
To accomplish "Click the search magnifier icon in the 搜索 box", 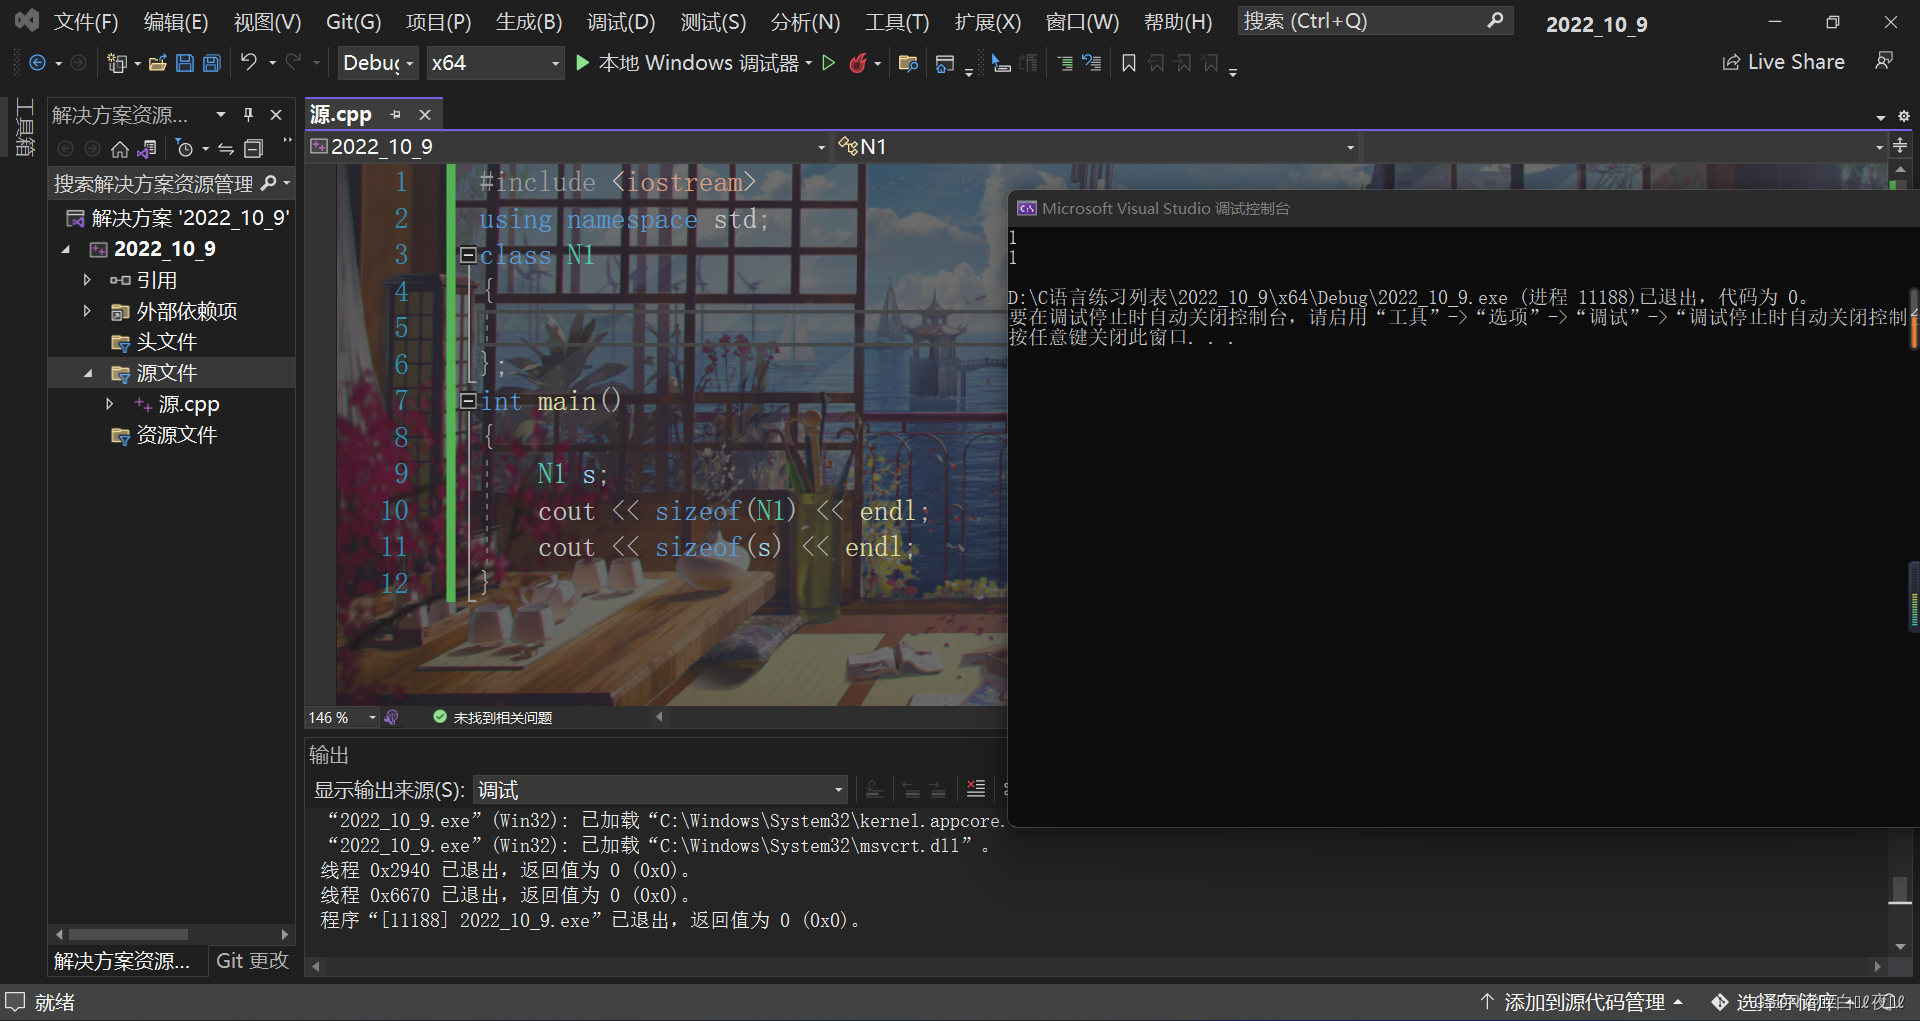I will 1495,20.
